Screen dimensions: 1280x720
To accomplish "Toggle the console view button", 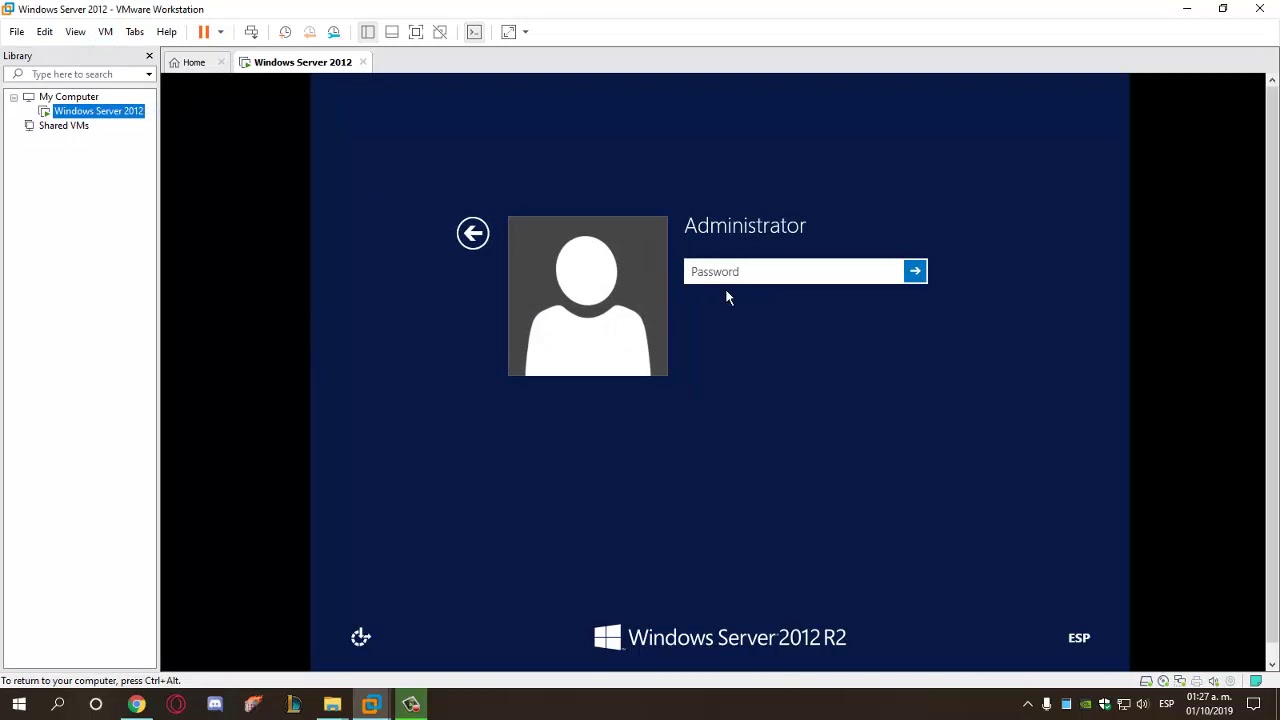I will tap(475, 32).
